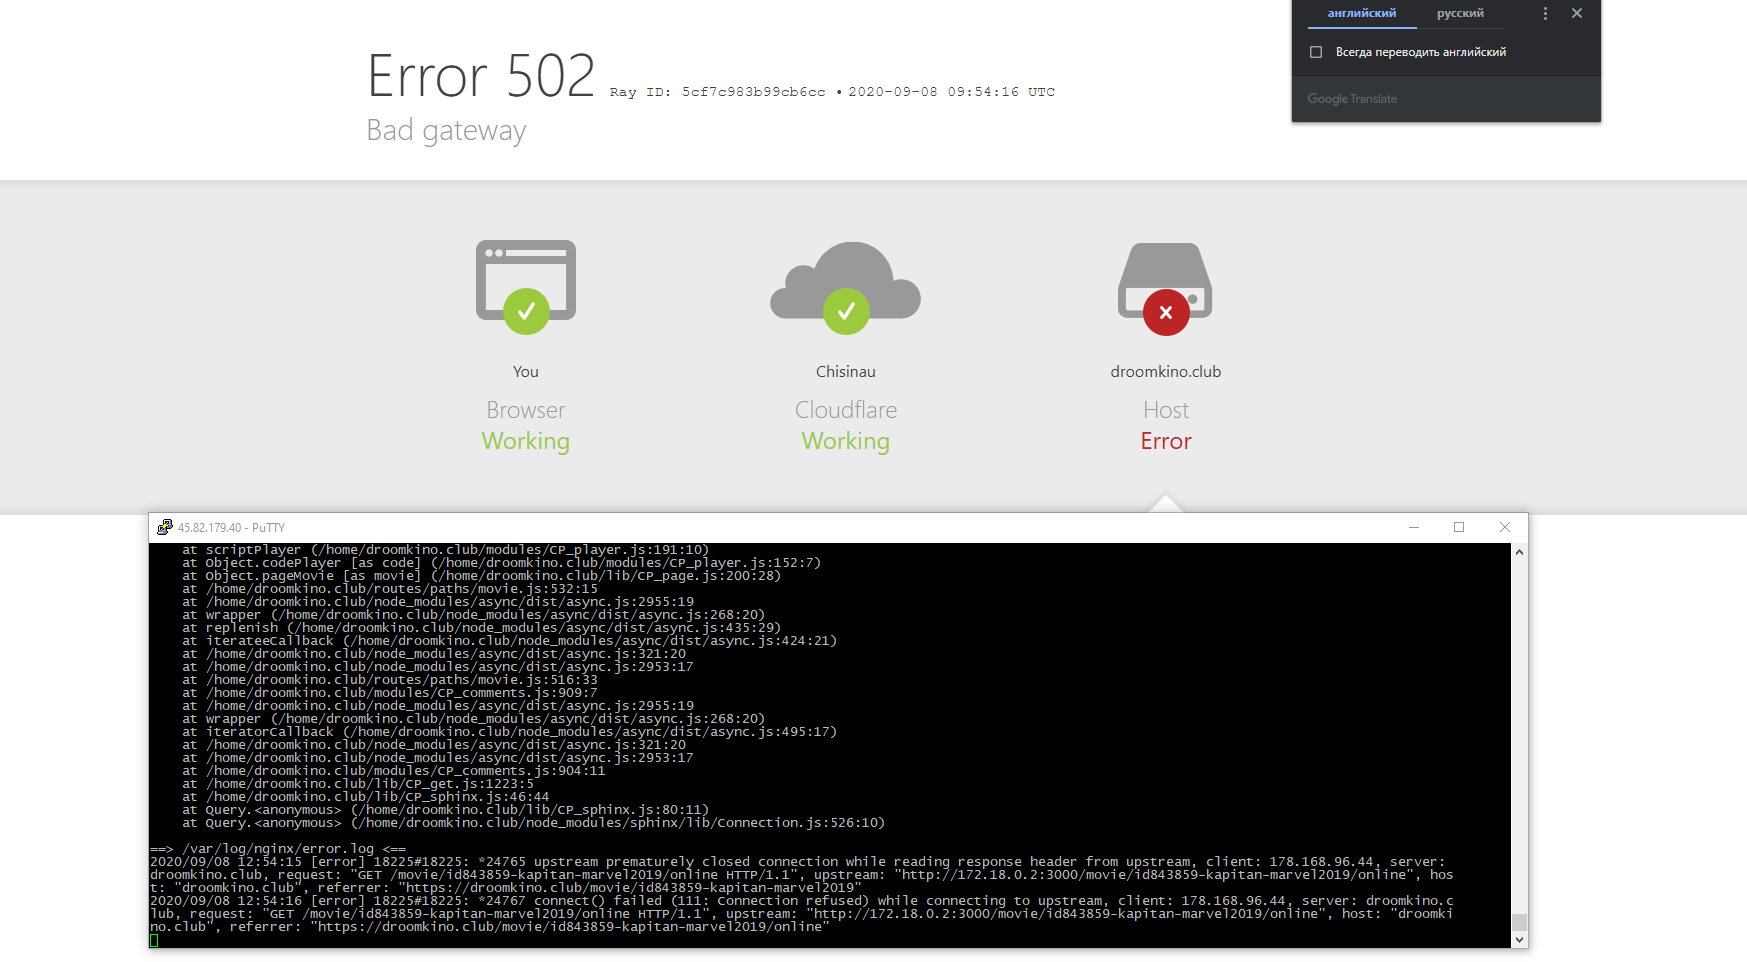
Task: Click the Ray ID text line
Action: coord(832,92)
